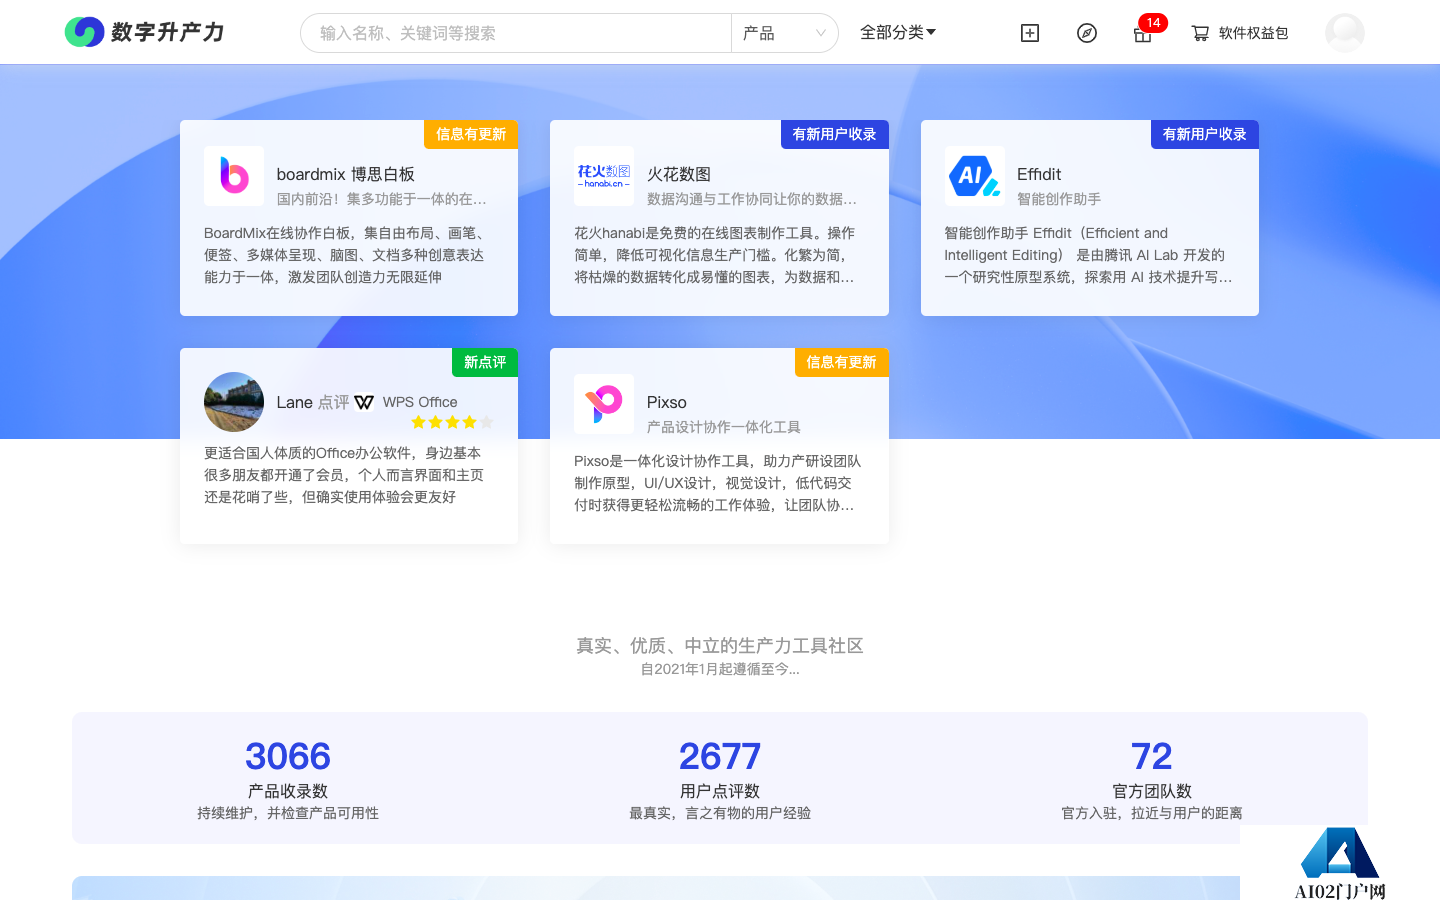Click the 2677 用户点评数 figure

[x=720, y=756]
